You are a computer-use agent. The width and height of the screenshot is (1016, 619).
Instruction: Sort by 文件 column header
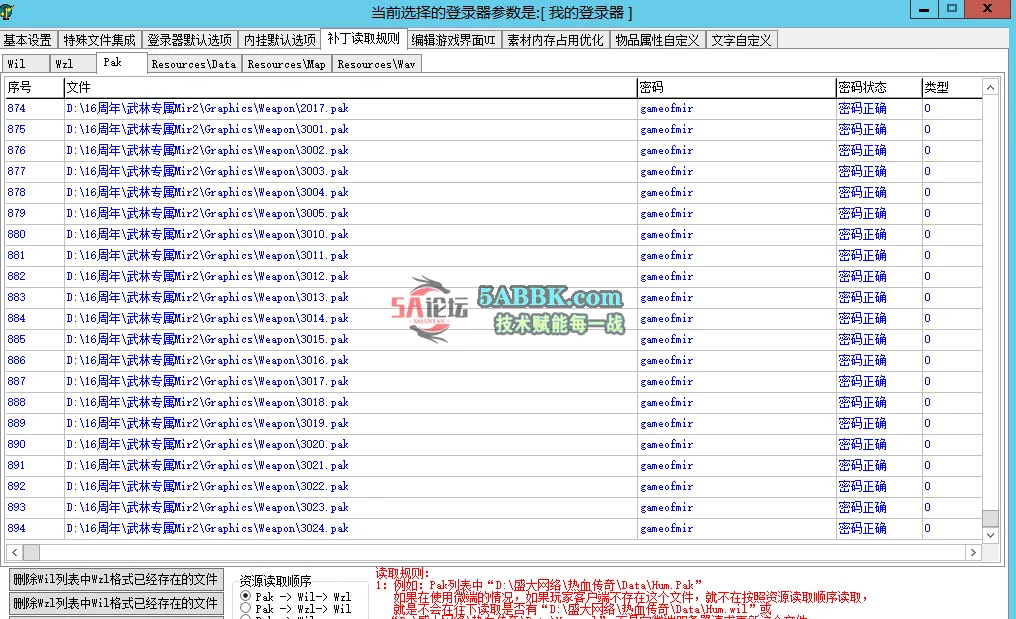[351, 88]
